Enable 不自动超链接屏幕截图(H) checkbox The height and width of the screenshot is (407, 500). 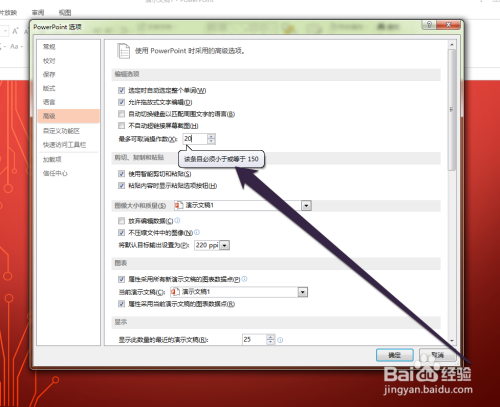[121, 126]
